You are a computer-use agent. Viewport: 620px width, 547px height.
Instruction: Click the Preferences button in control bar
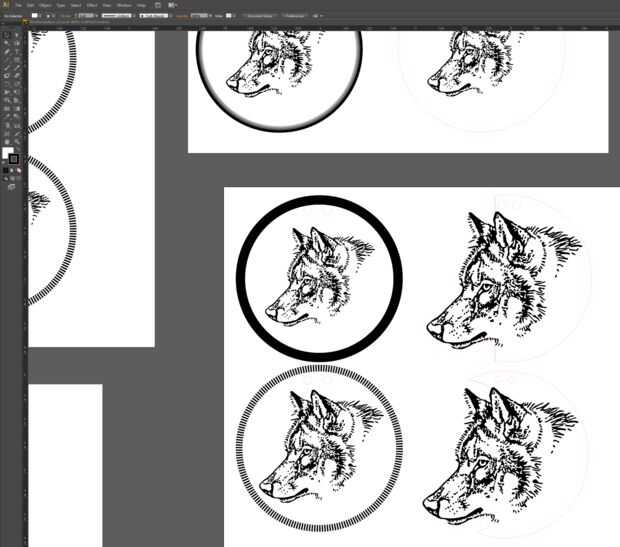coord(293,16)
